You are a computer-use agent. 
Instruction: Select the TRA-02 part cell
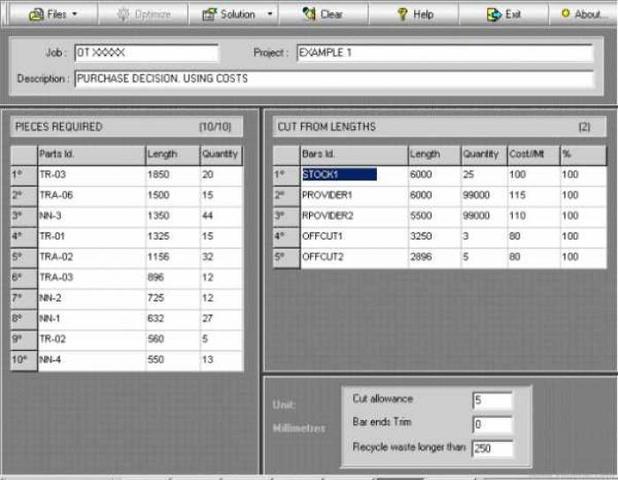(91, 257)
